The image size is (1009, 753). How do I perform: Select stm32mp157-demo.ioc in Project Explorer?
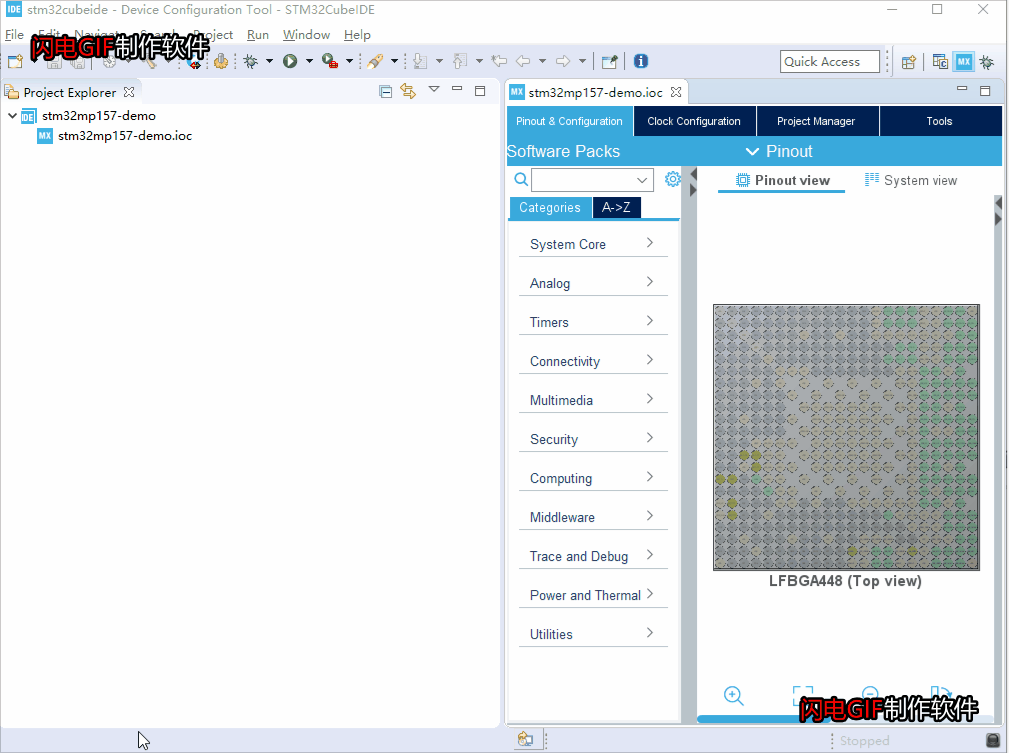115,136
